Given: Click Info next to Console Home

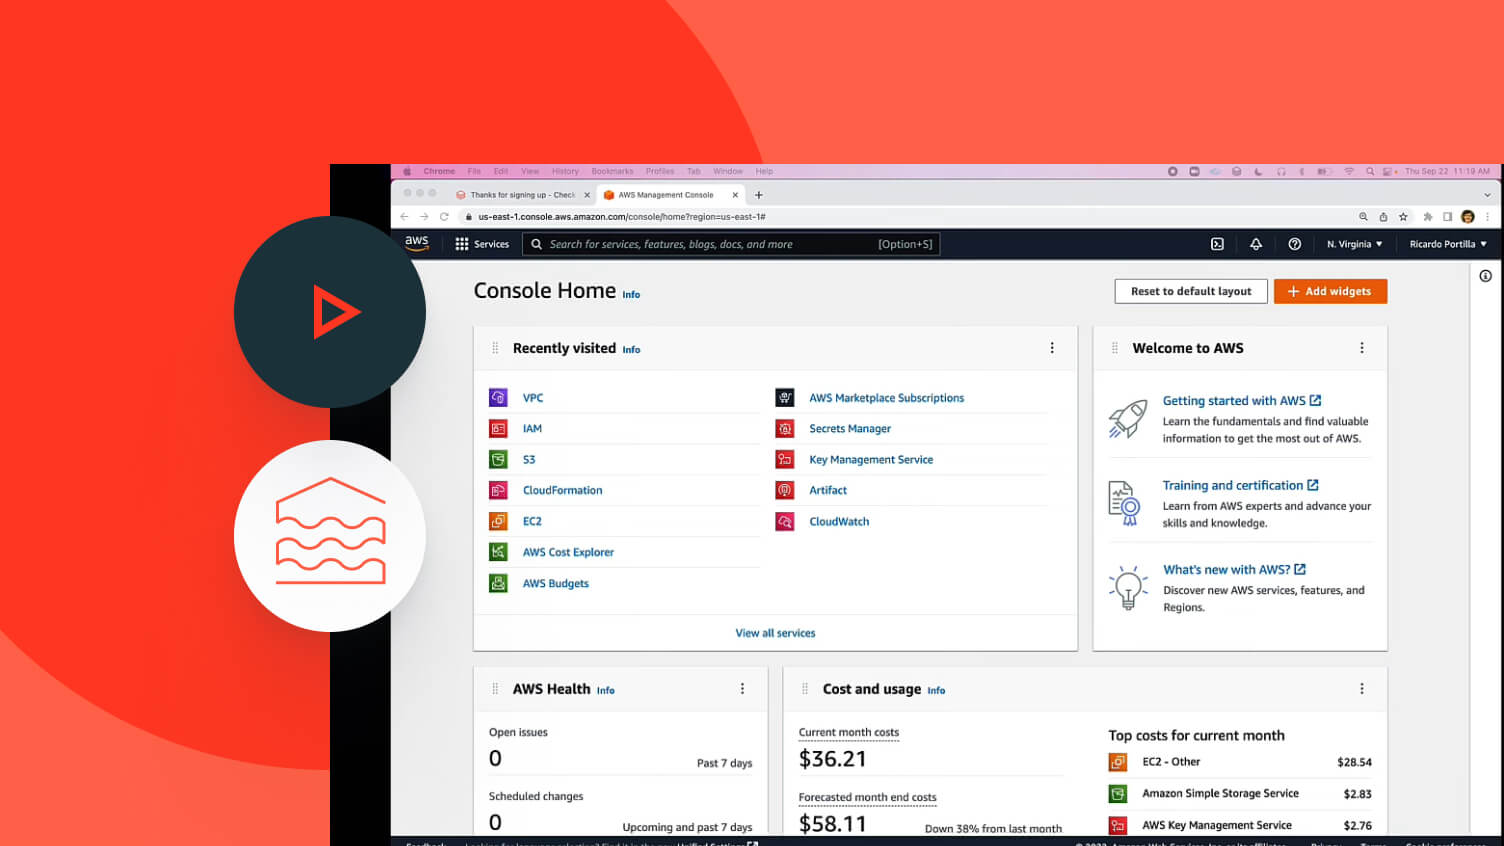Looking at the screenshot, I should [631, 295].
